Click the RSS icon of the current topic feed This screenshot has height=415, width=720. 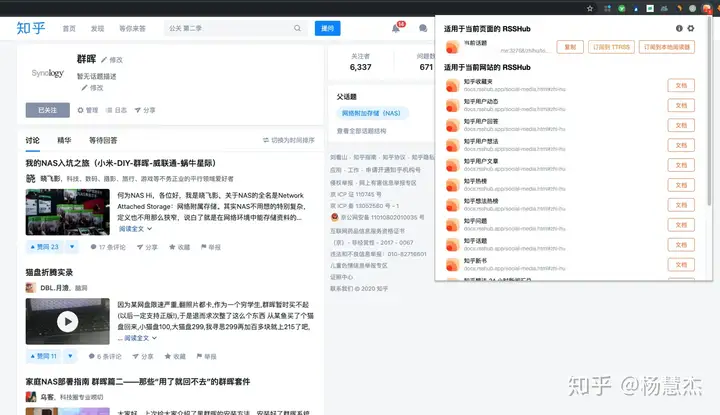tap(452, 47)
